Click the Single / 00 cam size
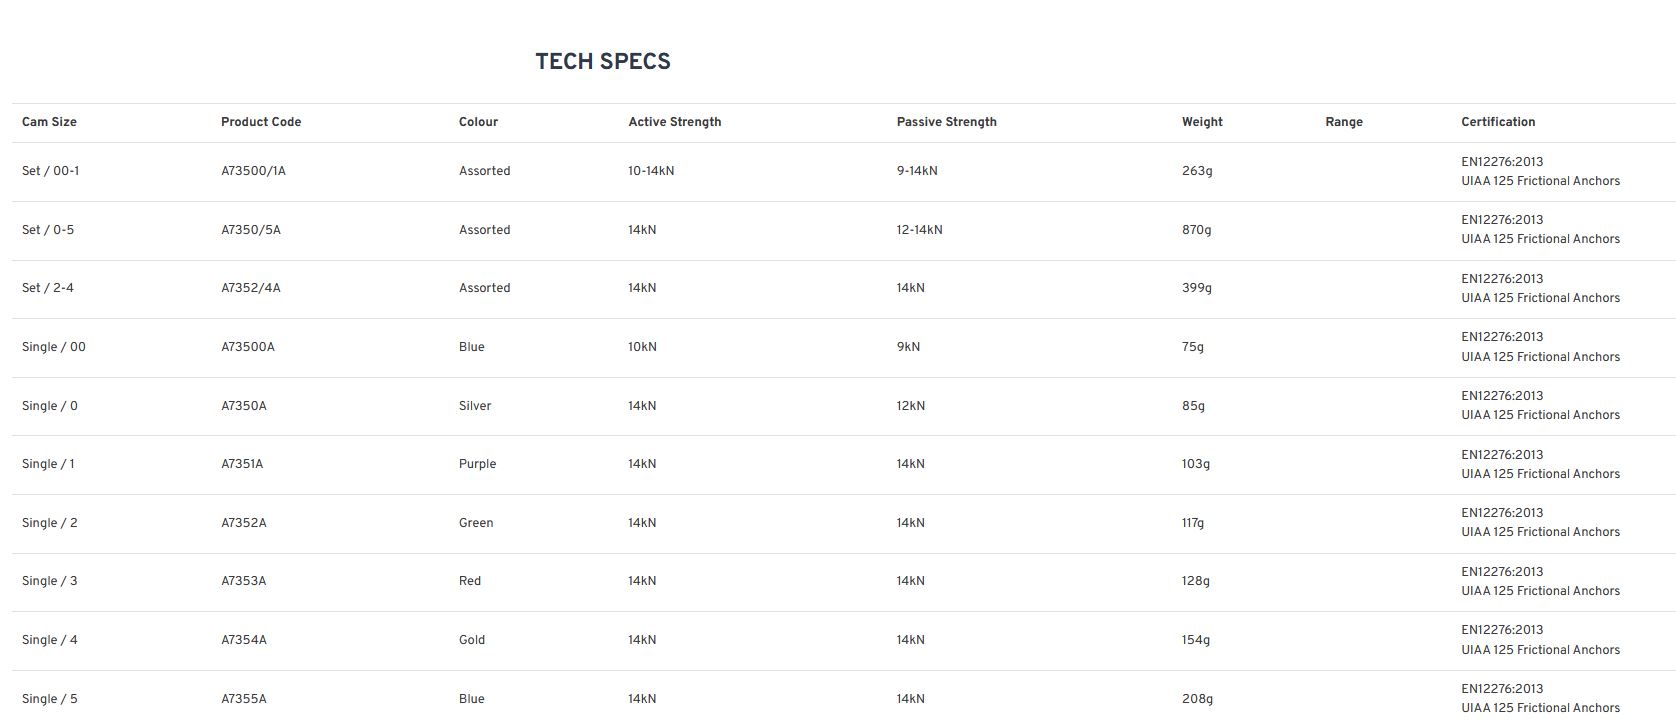 coord(54,347)
